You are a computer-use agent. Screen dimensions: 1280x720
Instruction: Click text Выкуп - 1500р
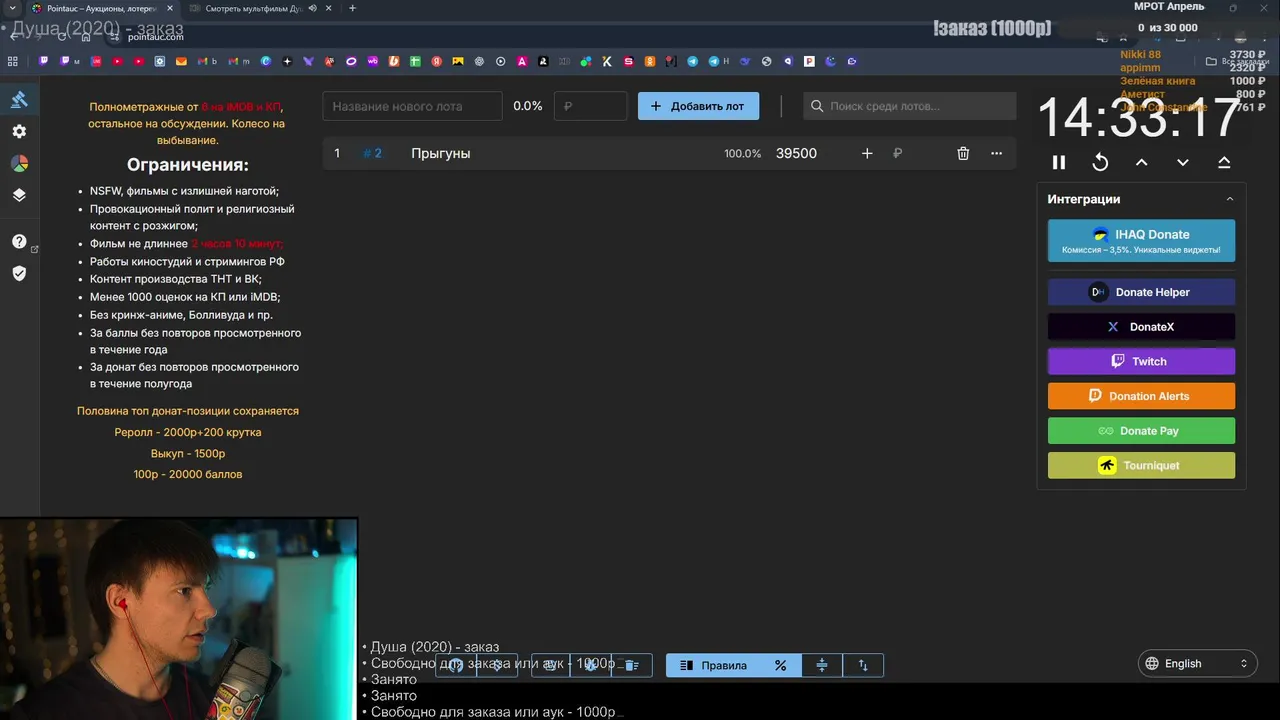click(x=188, y=453)
